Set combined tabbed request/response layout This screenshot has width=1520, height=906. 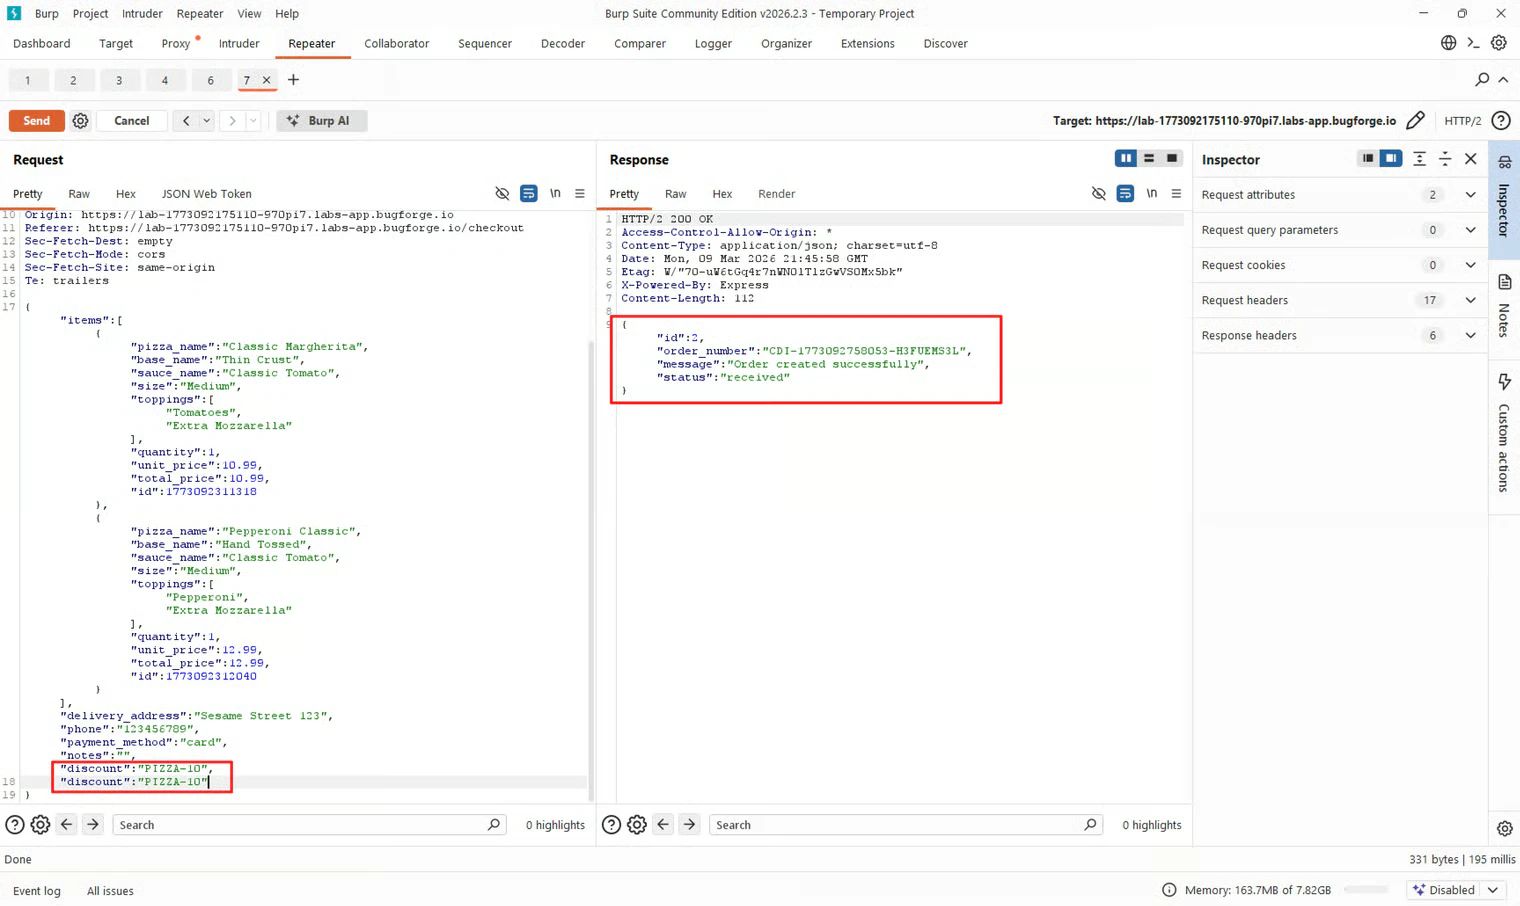[x=1172, y=159]
